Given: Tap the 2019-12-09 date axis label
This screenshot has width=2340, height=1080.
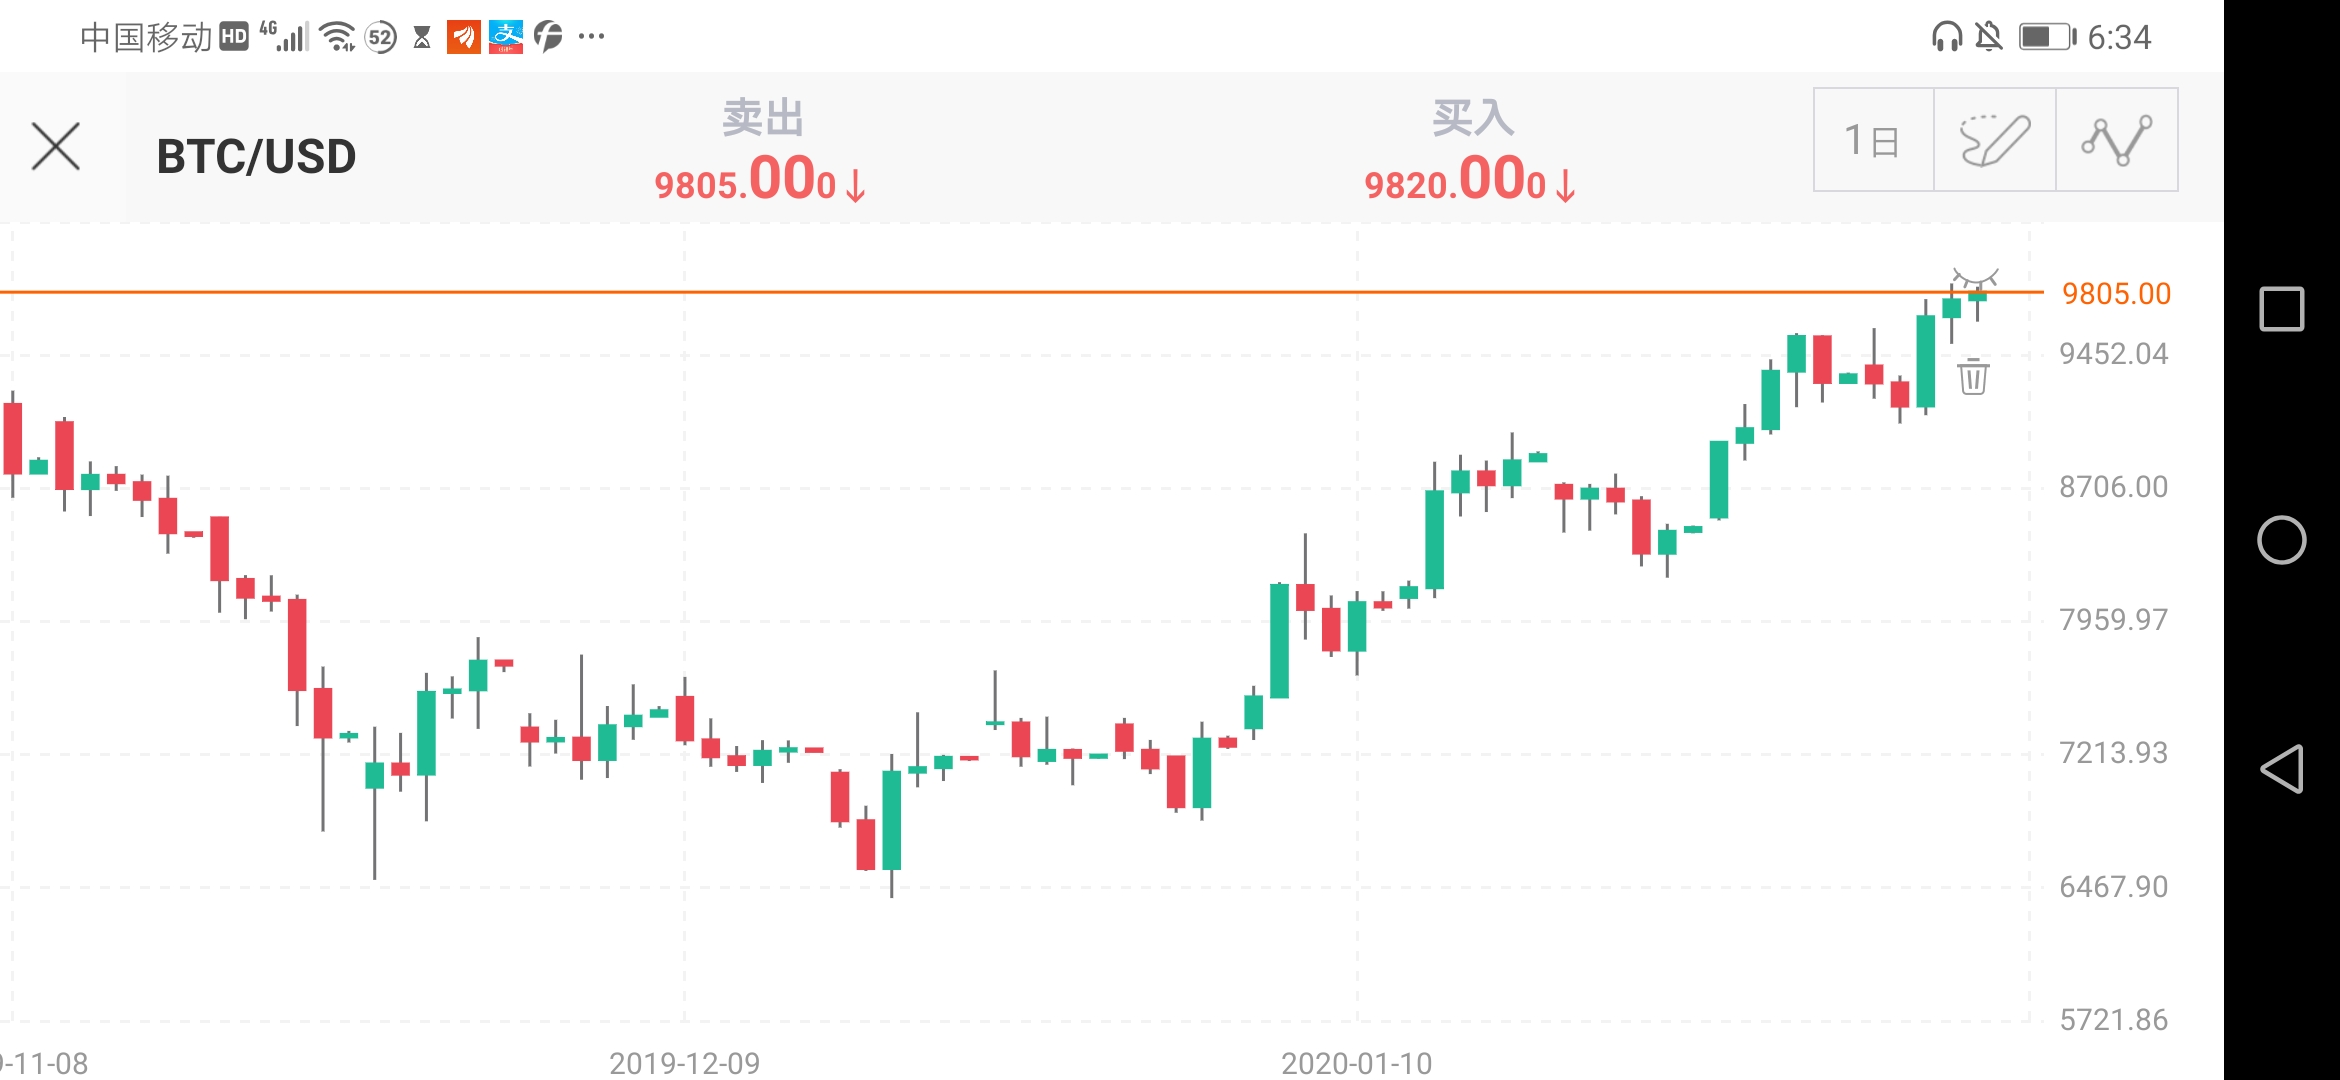Looking at the screenshot, I should 685,1063.
